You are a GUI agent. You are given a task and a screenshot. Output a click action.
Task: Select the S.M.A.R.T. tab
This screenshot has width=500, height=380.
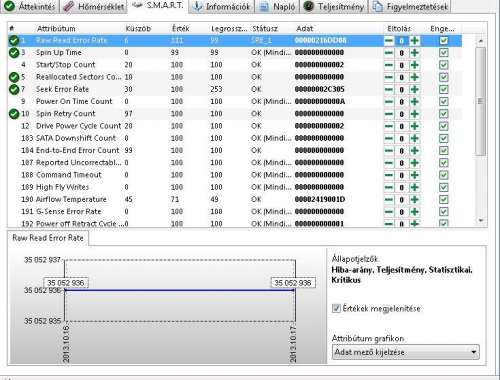click(x=158, y=6)
